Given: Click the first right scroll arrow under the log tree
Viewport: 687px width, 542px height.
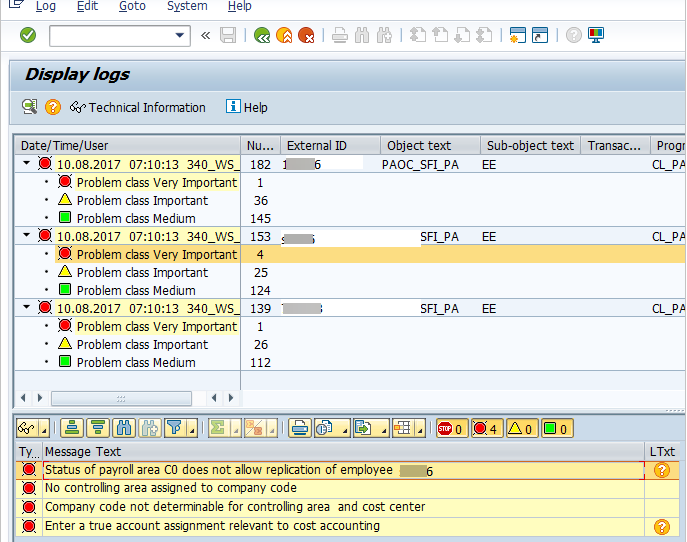Looking at the screenshot, I should click(x=40, y=398).
